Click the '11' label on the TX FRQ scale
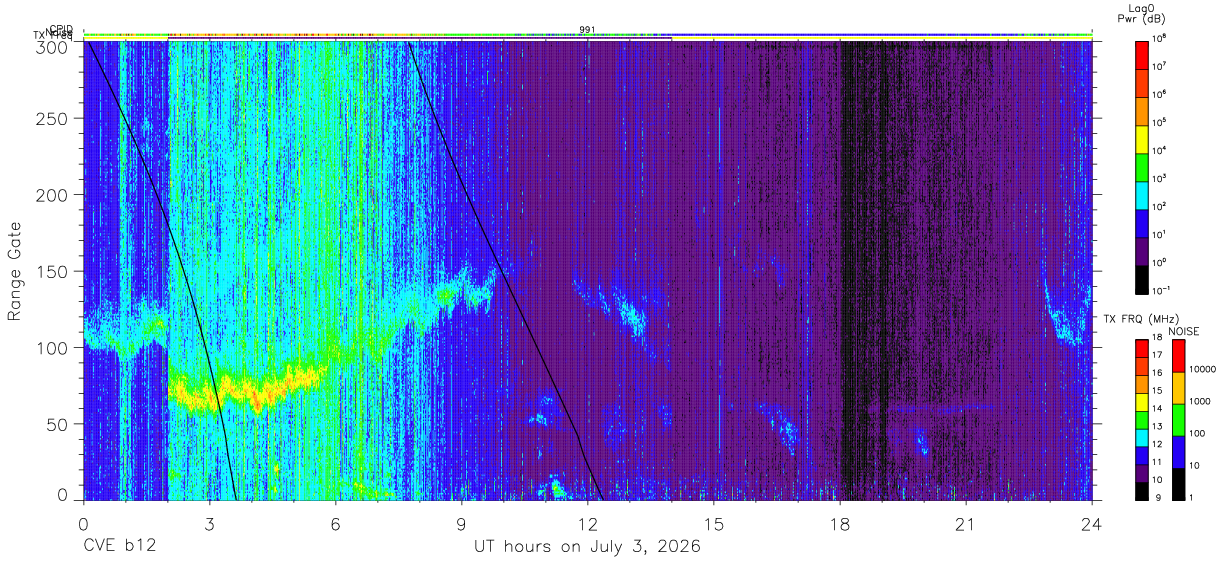1228x567 pixels. click(1156, 463)
